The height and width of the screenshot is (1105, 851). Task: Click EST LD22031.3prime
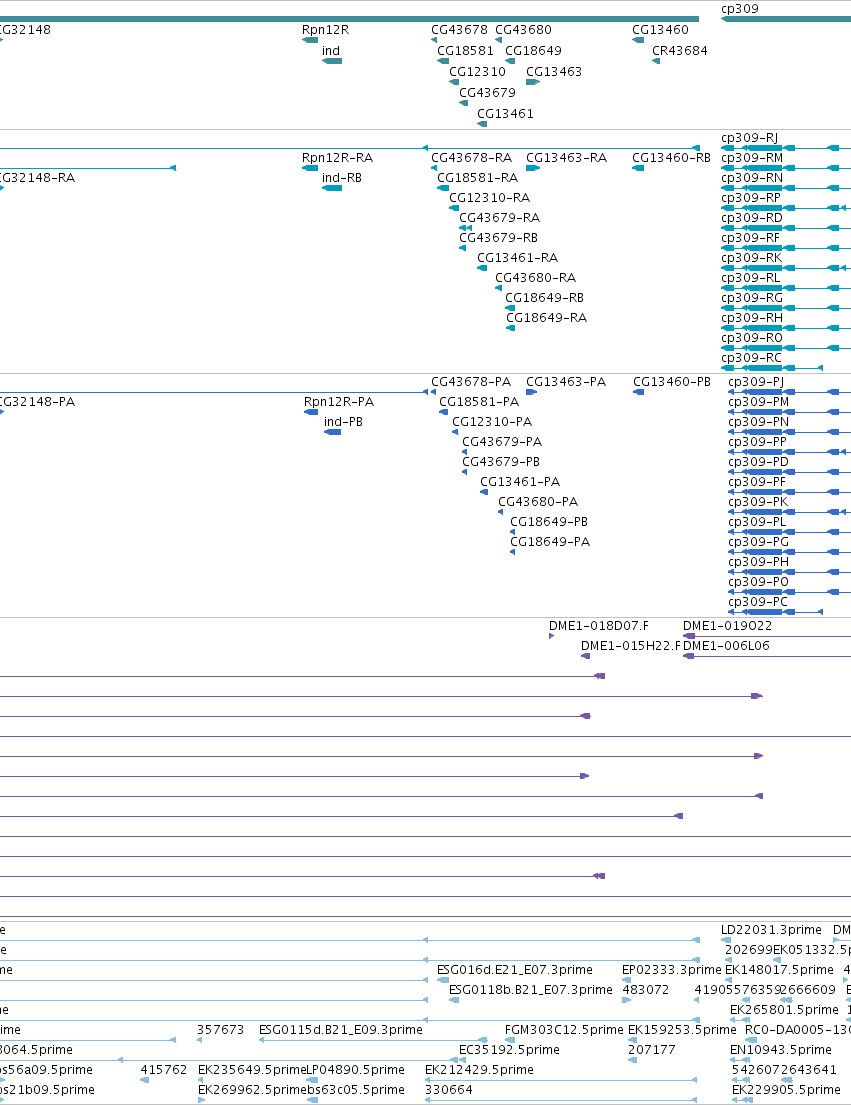click(x=771, y=930)
